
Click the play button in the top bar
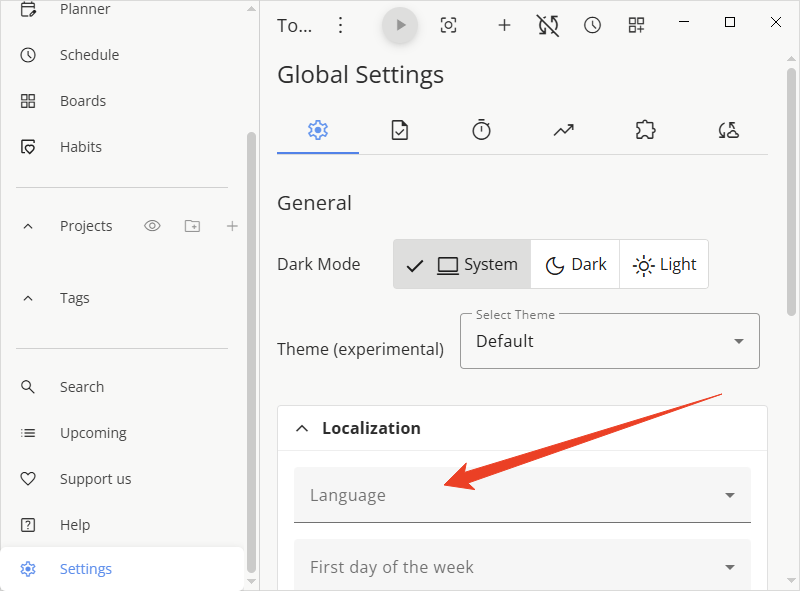[400, 25]
